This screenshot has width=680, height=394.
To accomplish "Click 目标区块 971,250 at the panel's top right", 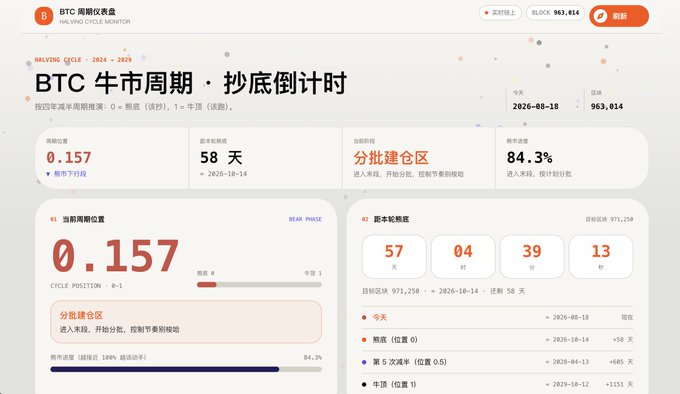I will tap(609, 219).
